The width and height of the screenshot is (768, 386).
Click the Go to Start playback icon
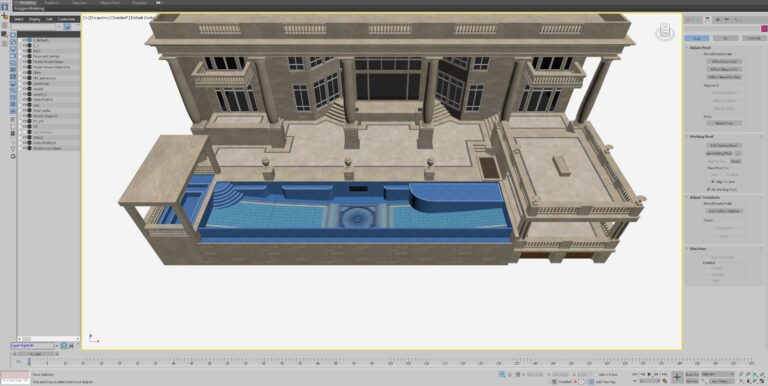coord(635,374)
